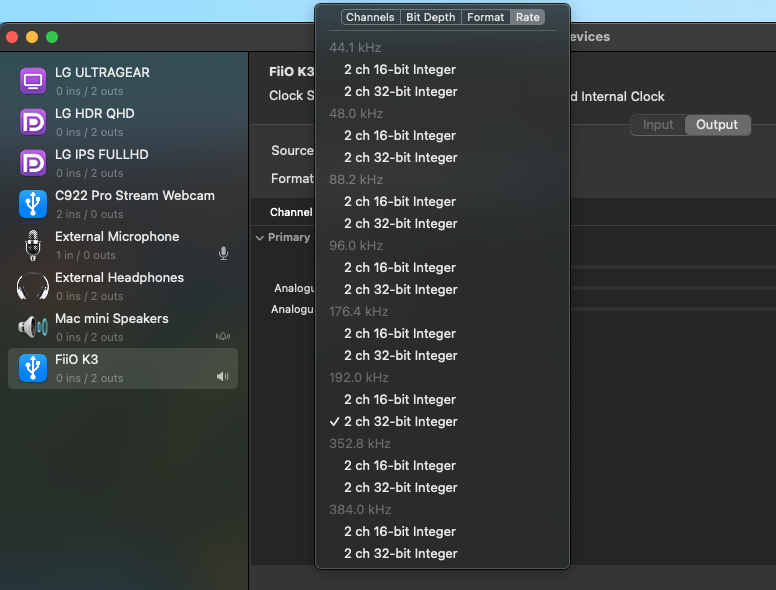776x590 pixels.
Task: Click the alert sound indicator on Mac mini Speakers
Action: (223, 337)
